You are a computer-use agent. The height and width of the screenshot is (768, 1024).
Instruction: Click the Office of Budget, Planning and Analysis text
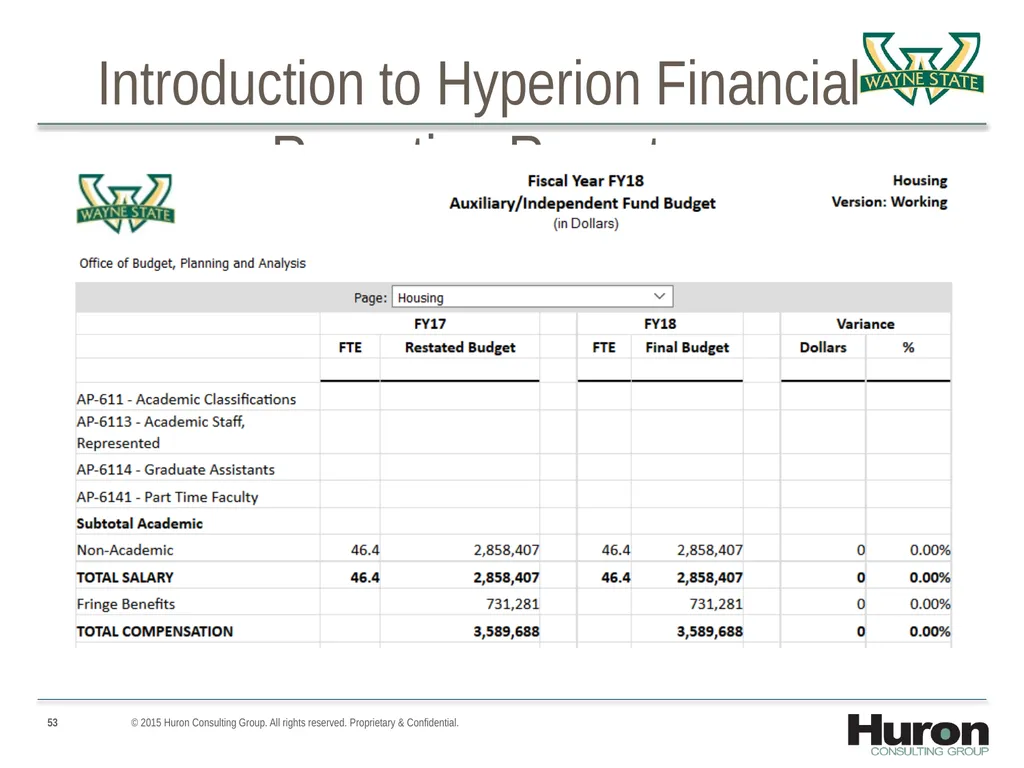click(193, 263)
